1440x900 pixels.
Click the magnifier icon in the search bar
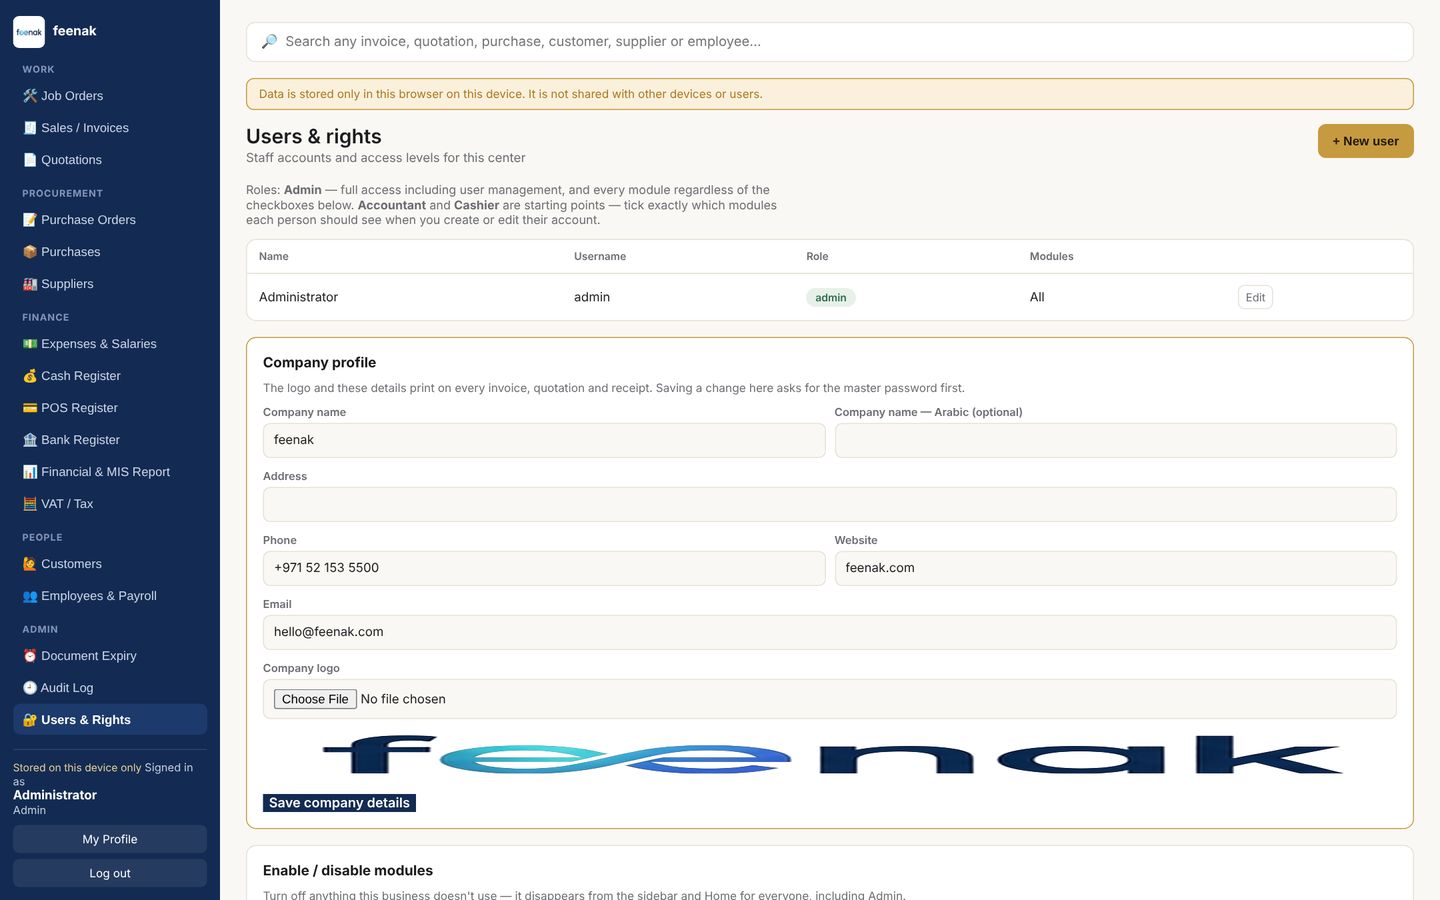269,42
